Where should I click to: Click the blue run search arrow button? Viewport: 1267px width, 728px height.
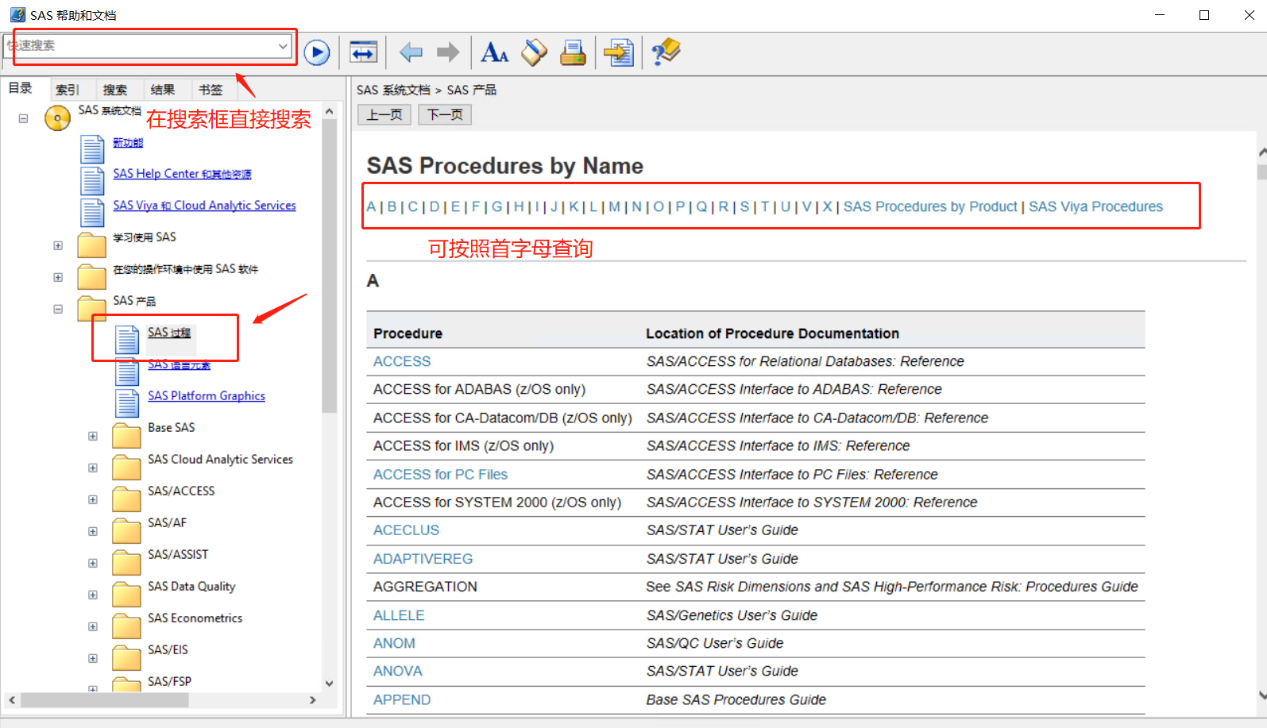pyautogui.click(x=317, y=52)
